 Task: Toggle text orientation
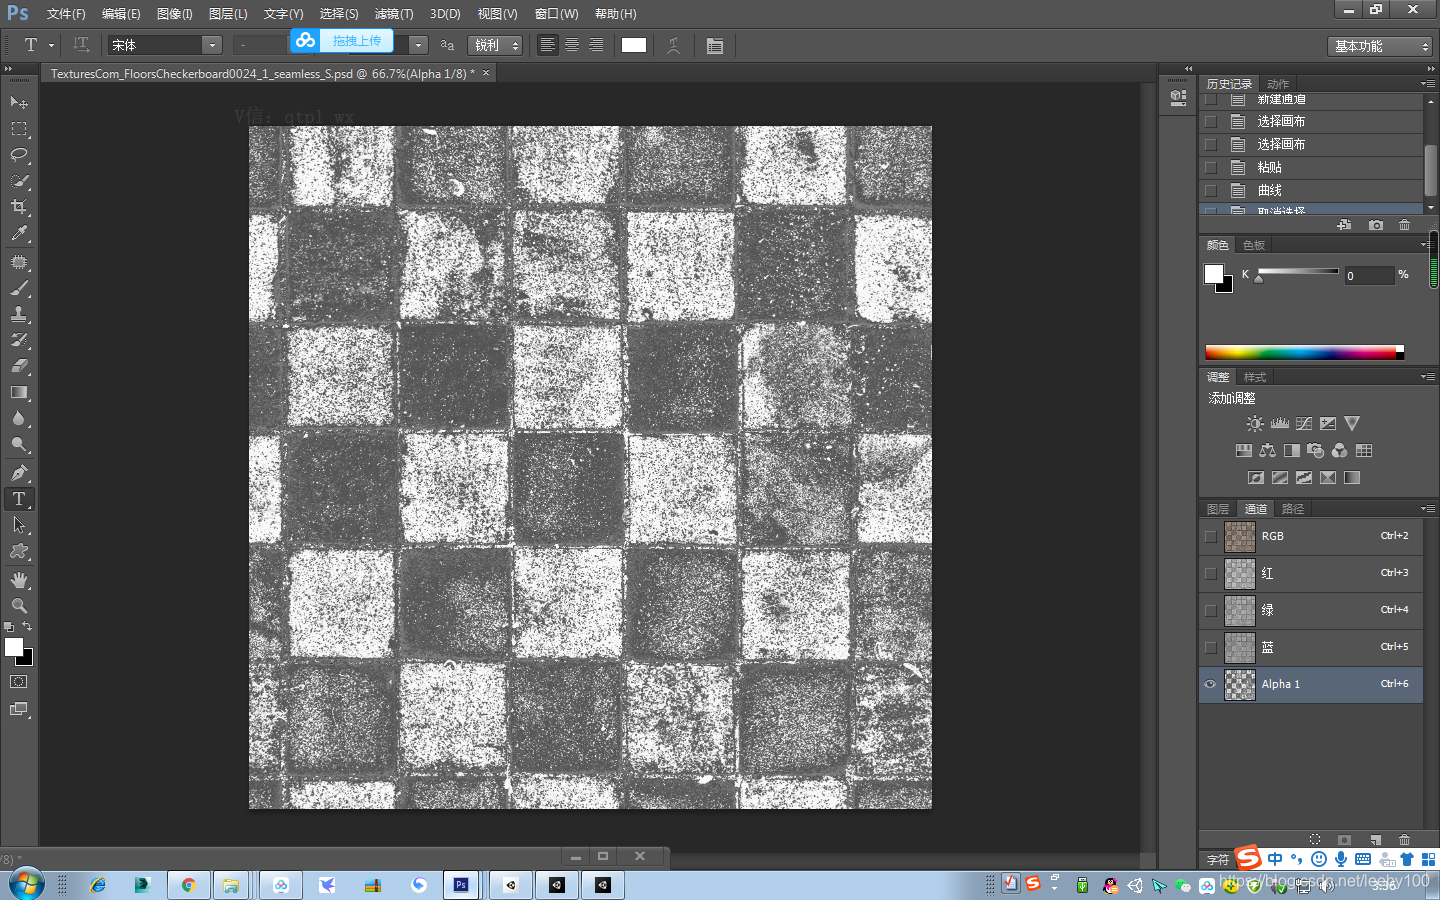81,45
